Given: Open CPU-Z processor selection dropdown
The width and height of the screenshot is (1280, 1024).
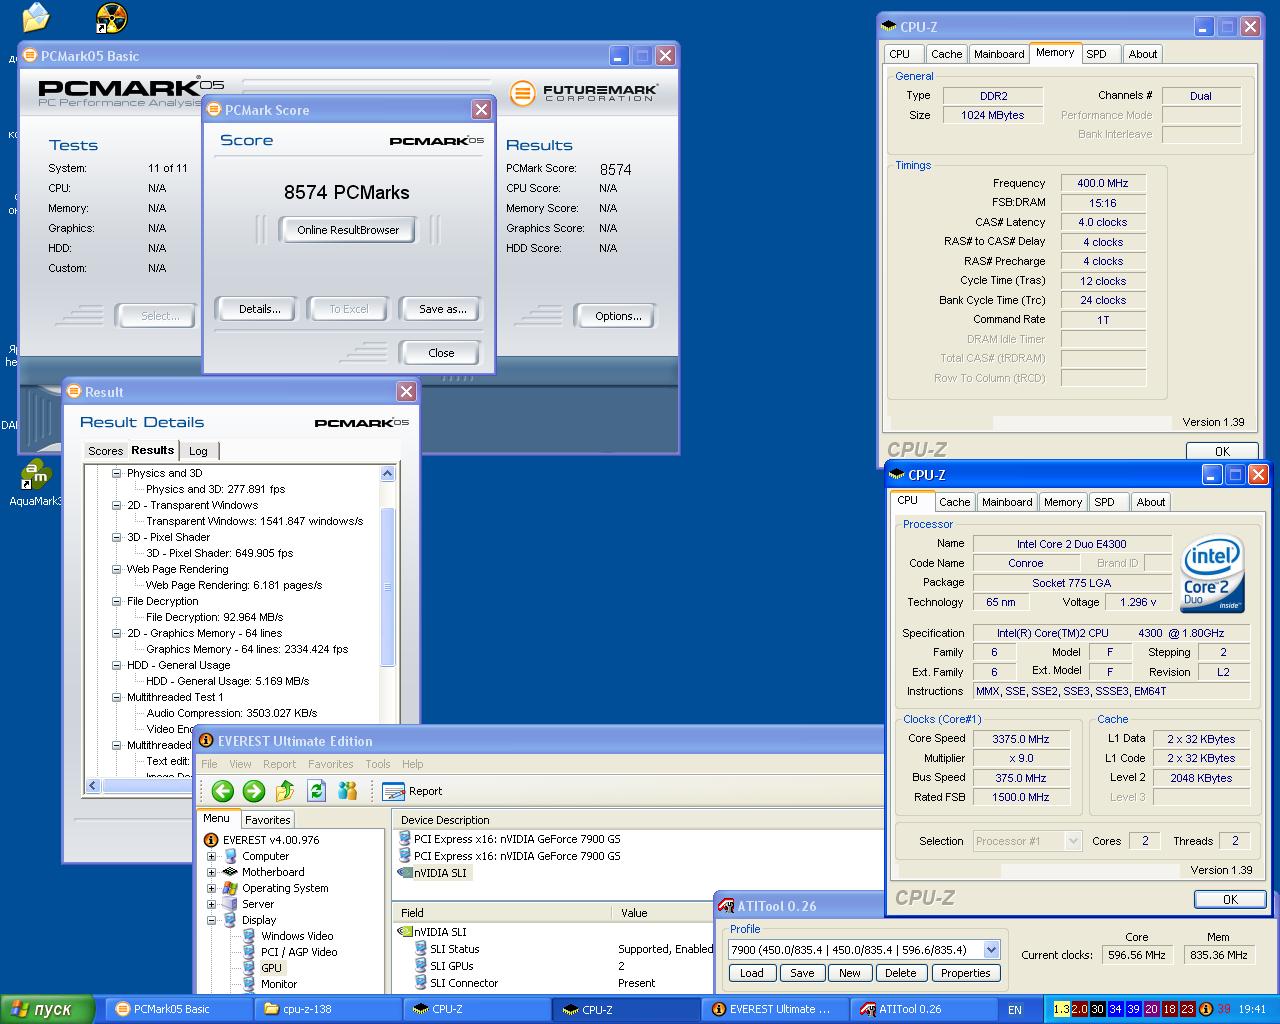Looking at the screenshot, I should [1073, 841].
